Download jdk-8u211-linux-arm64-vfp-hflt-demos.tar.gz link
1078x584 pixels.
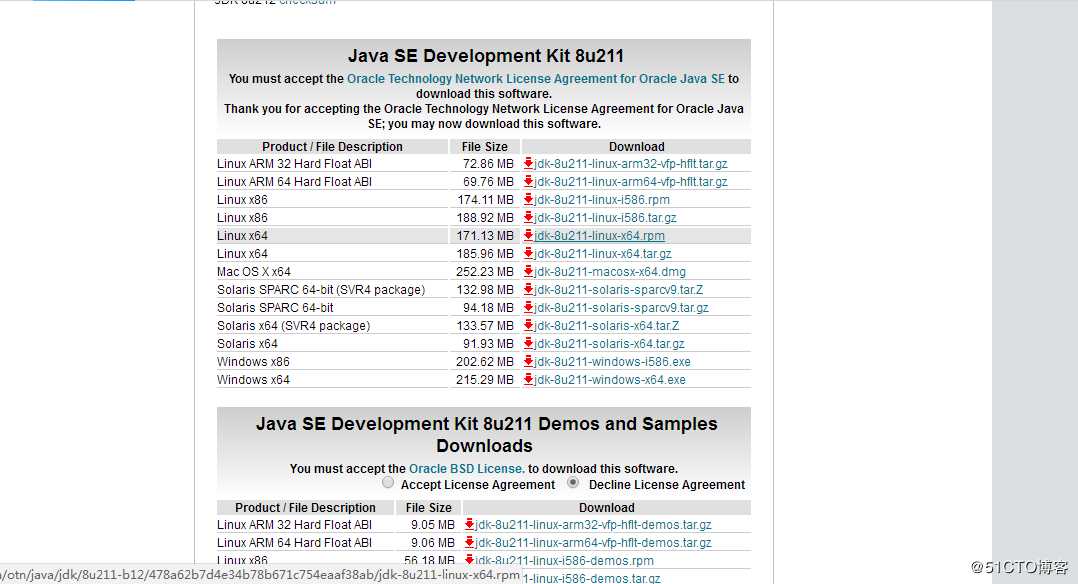coord(593,542)
